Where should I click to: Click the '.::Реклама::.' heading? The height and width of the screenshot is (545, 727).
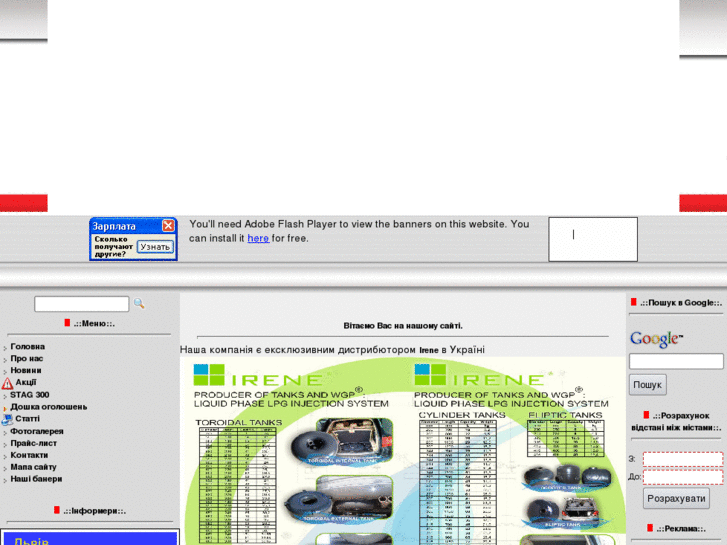coord(681,529)
